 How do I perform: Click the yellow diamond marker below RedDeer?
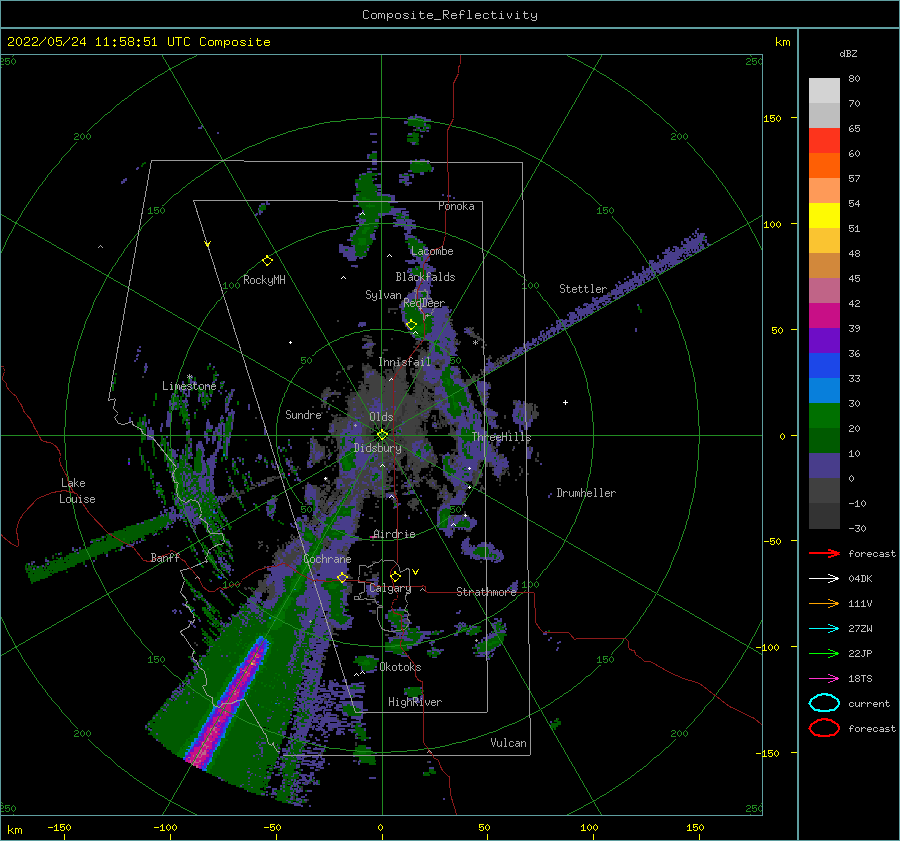tap(411, 325)
